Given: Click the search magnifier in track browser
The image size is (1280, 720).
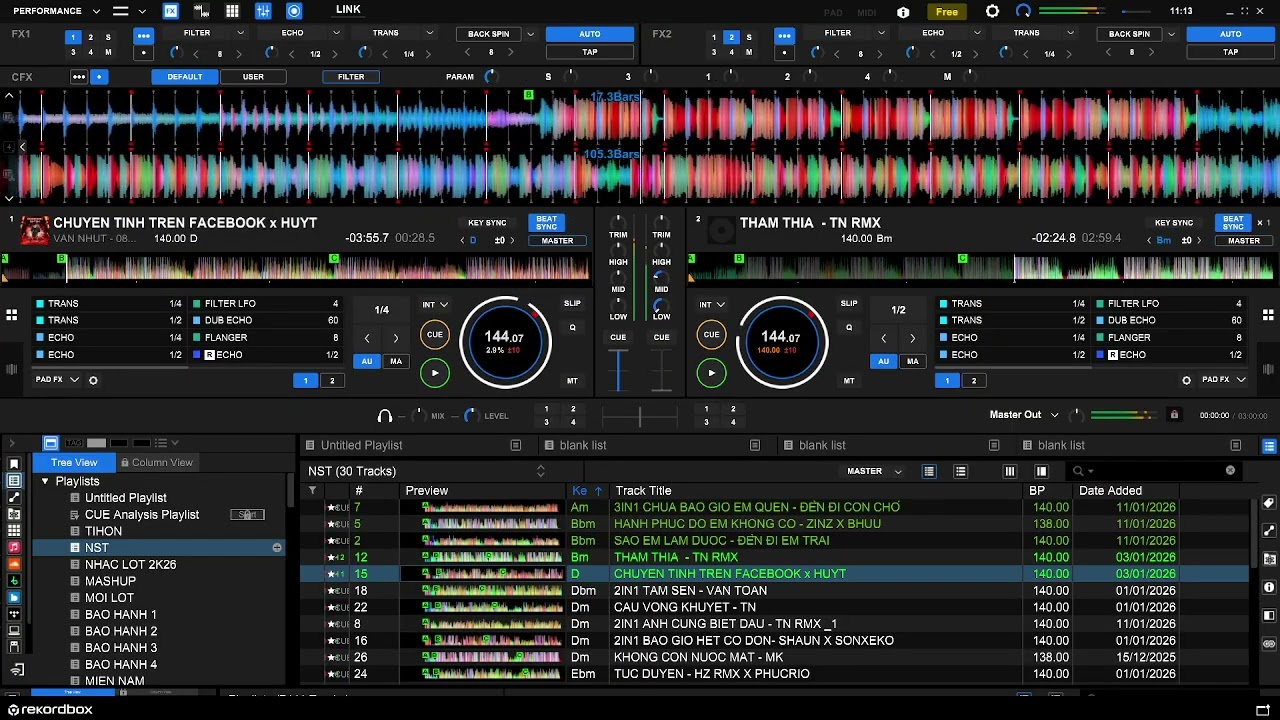Looking at the screenshot, I should click(1078, 471).
